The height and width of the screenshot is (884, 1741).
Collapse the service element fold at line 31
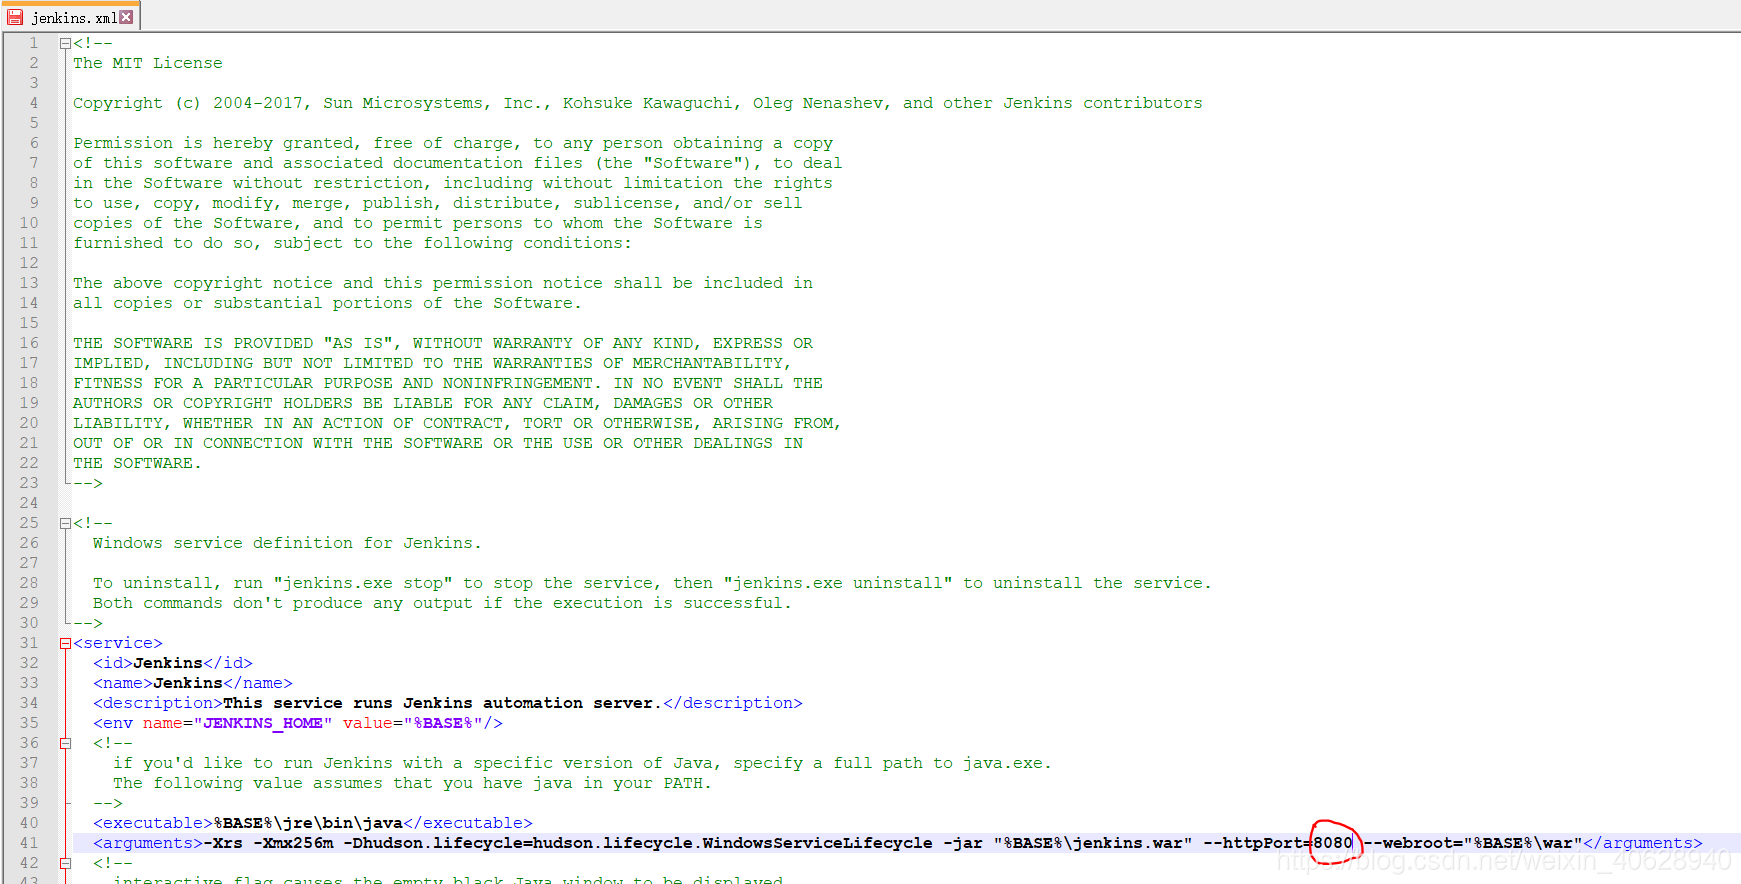65,643
